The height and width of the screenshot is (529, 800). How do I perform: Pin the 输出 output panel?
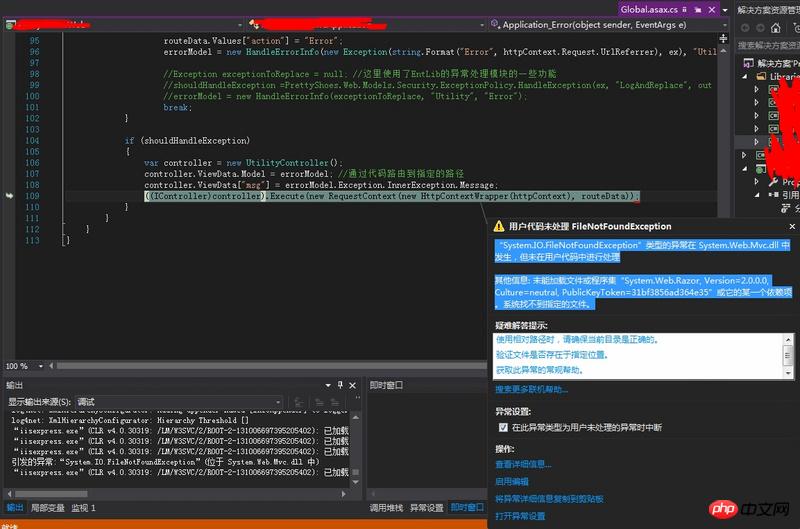[340, 385]
